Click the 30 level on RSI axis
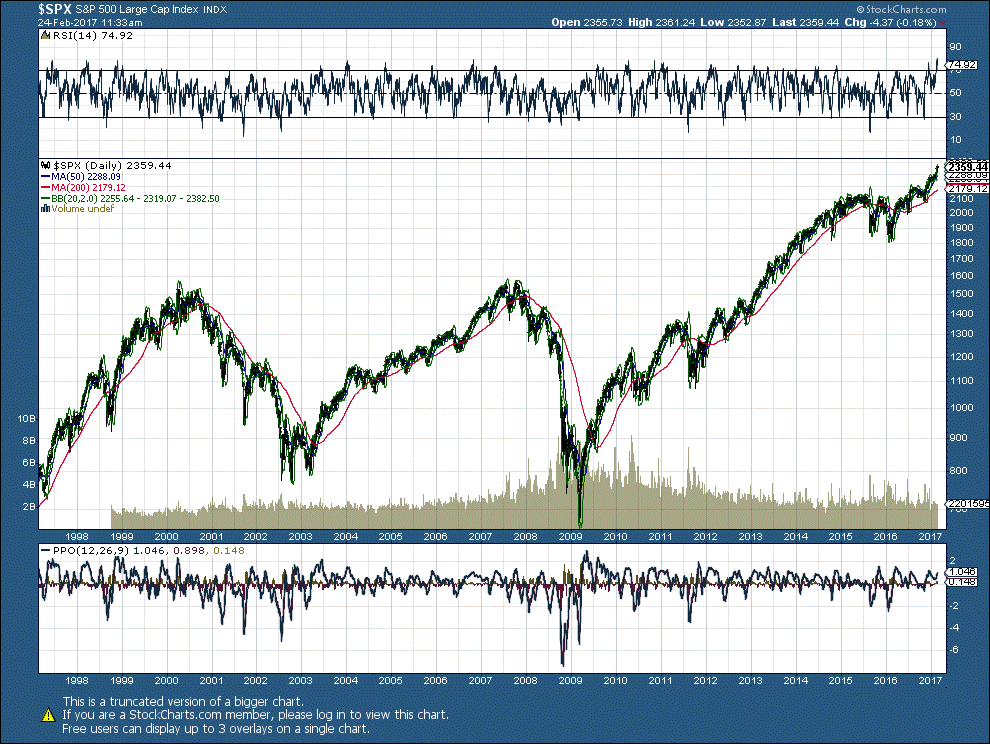990x744 pixels. pos(955,117)
